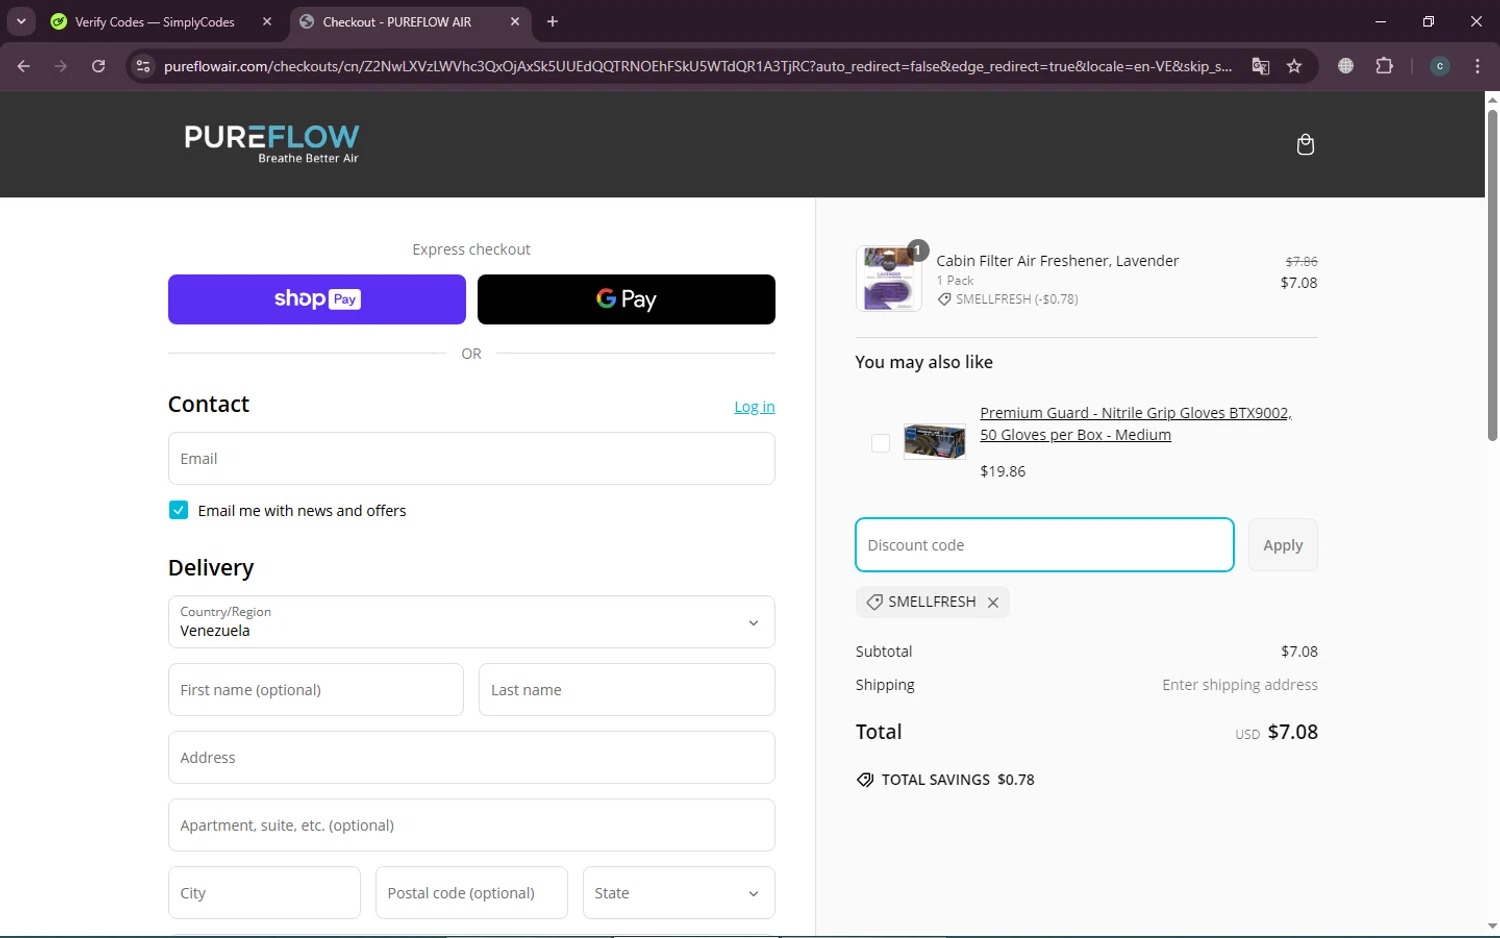Toggle Email me with news and offers
This screenshot has height=938, width=1500.
coord(178,510)
